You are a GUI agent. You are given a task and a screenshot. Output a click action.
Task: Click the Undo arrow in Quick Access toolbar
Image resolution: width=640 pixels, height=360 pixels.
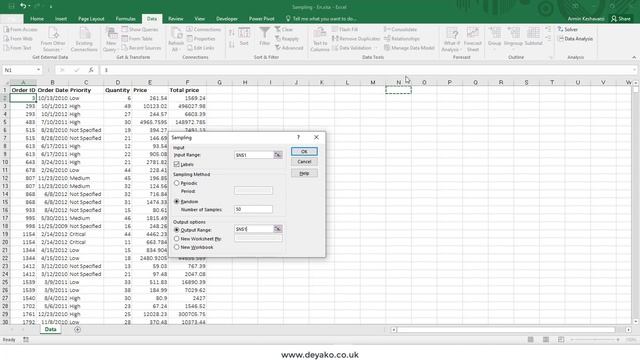pos(23,6)
